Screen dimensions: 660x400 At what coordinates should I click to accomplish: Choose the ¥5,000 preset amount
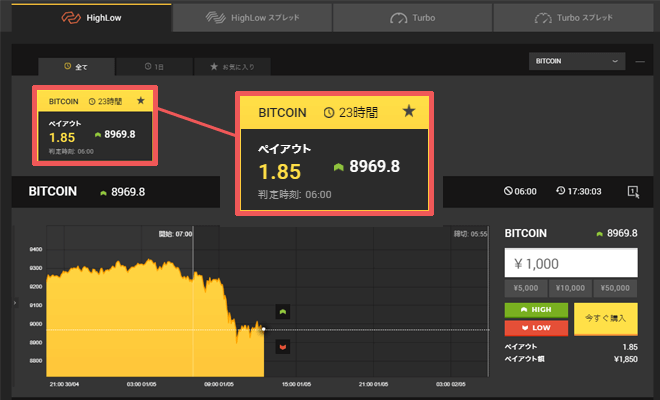coord(526,288)
